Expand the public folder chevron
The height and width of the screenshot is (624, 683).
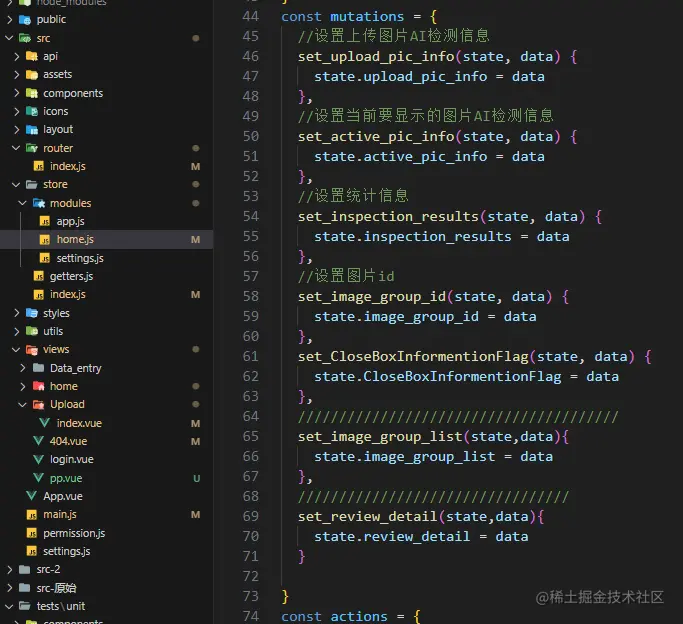[x=9, y=20]
